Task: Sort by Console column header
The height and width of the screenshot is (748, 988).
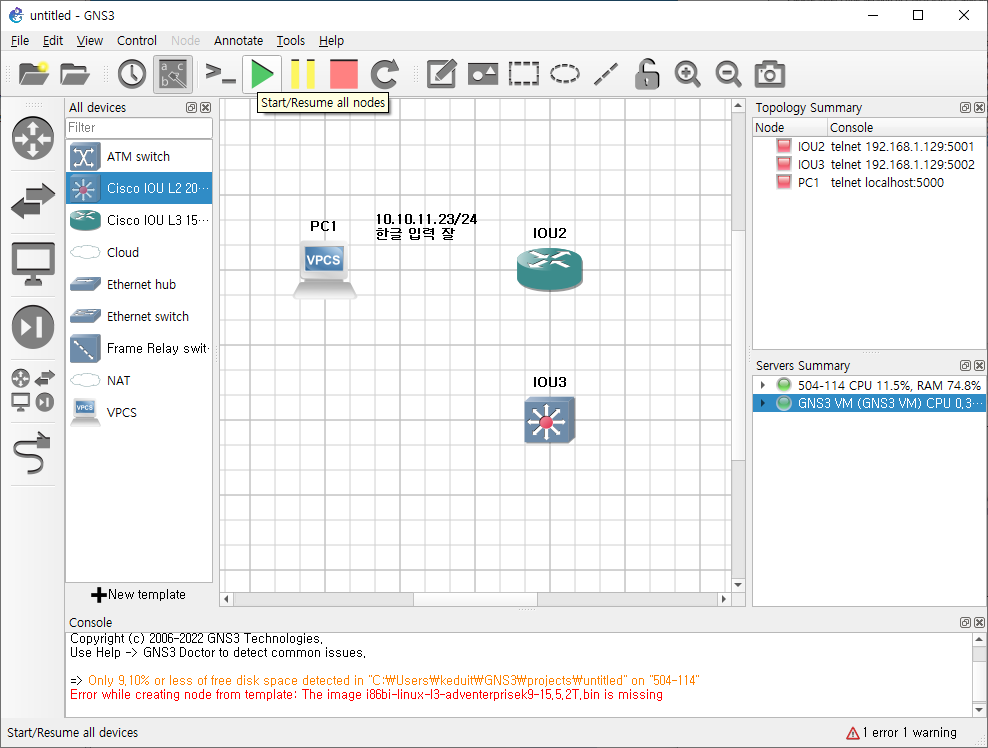Action: tap(906, 127)
